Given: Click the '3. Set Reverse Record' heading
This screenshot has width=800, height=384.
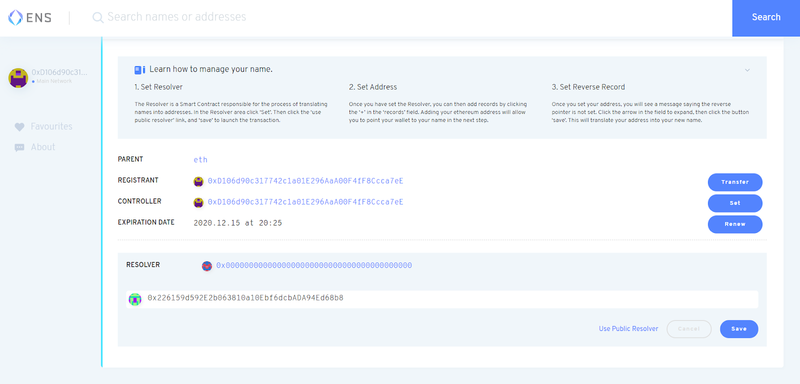Looking at the screenshot, I should [x=588, y=87].
